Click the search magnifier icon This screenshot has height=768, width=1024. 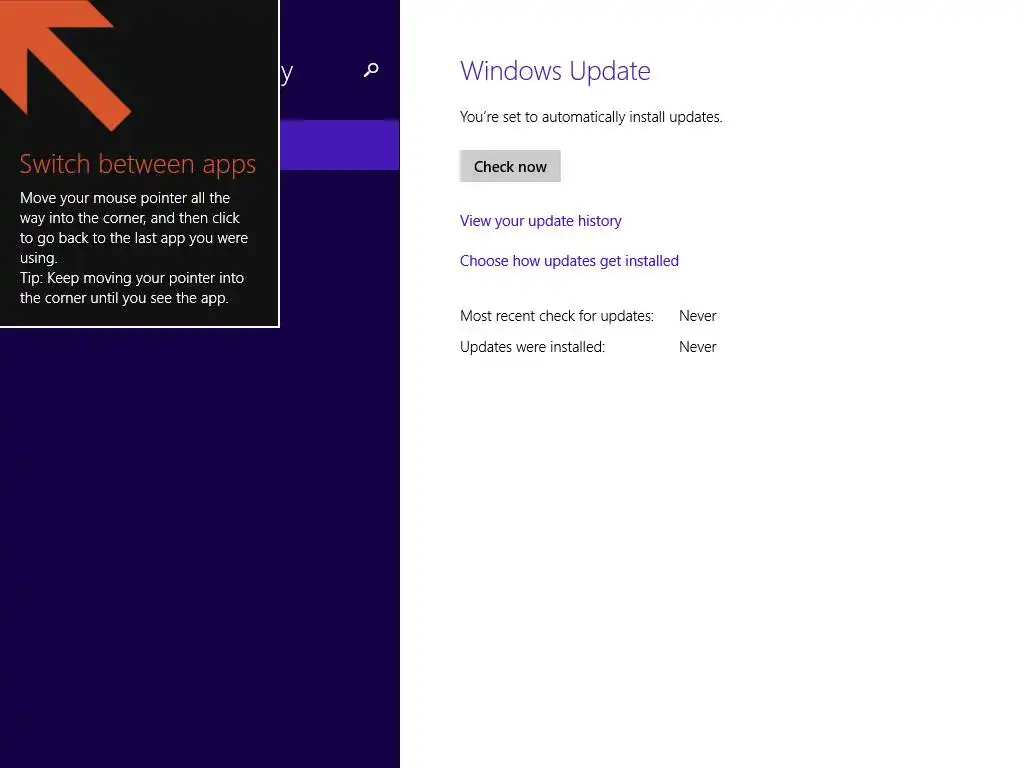point(371,69)
